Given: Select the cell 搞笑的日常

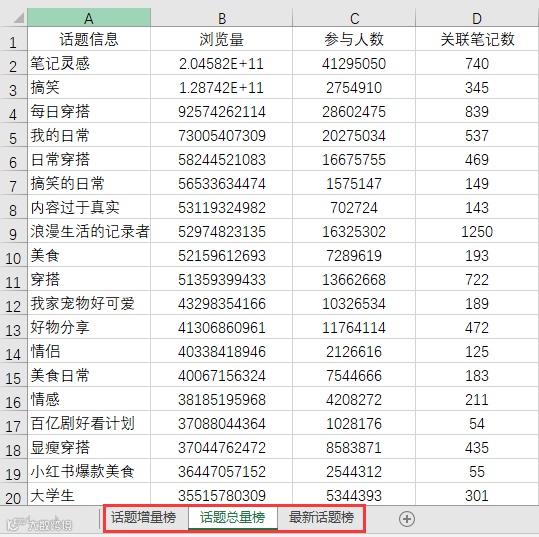Looking at the screenshot, I should (x=89, y=183).
